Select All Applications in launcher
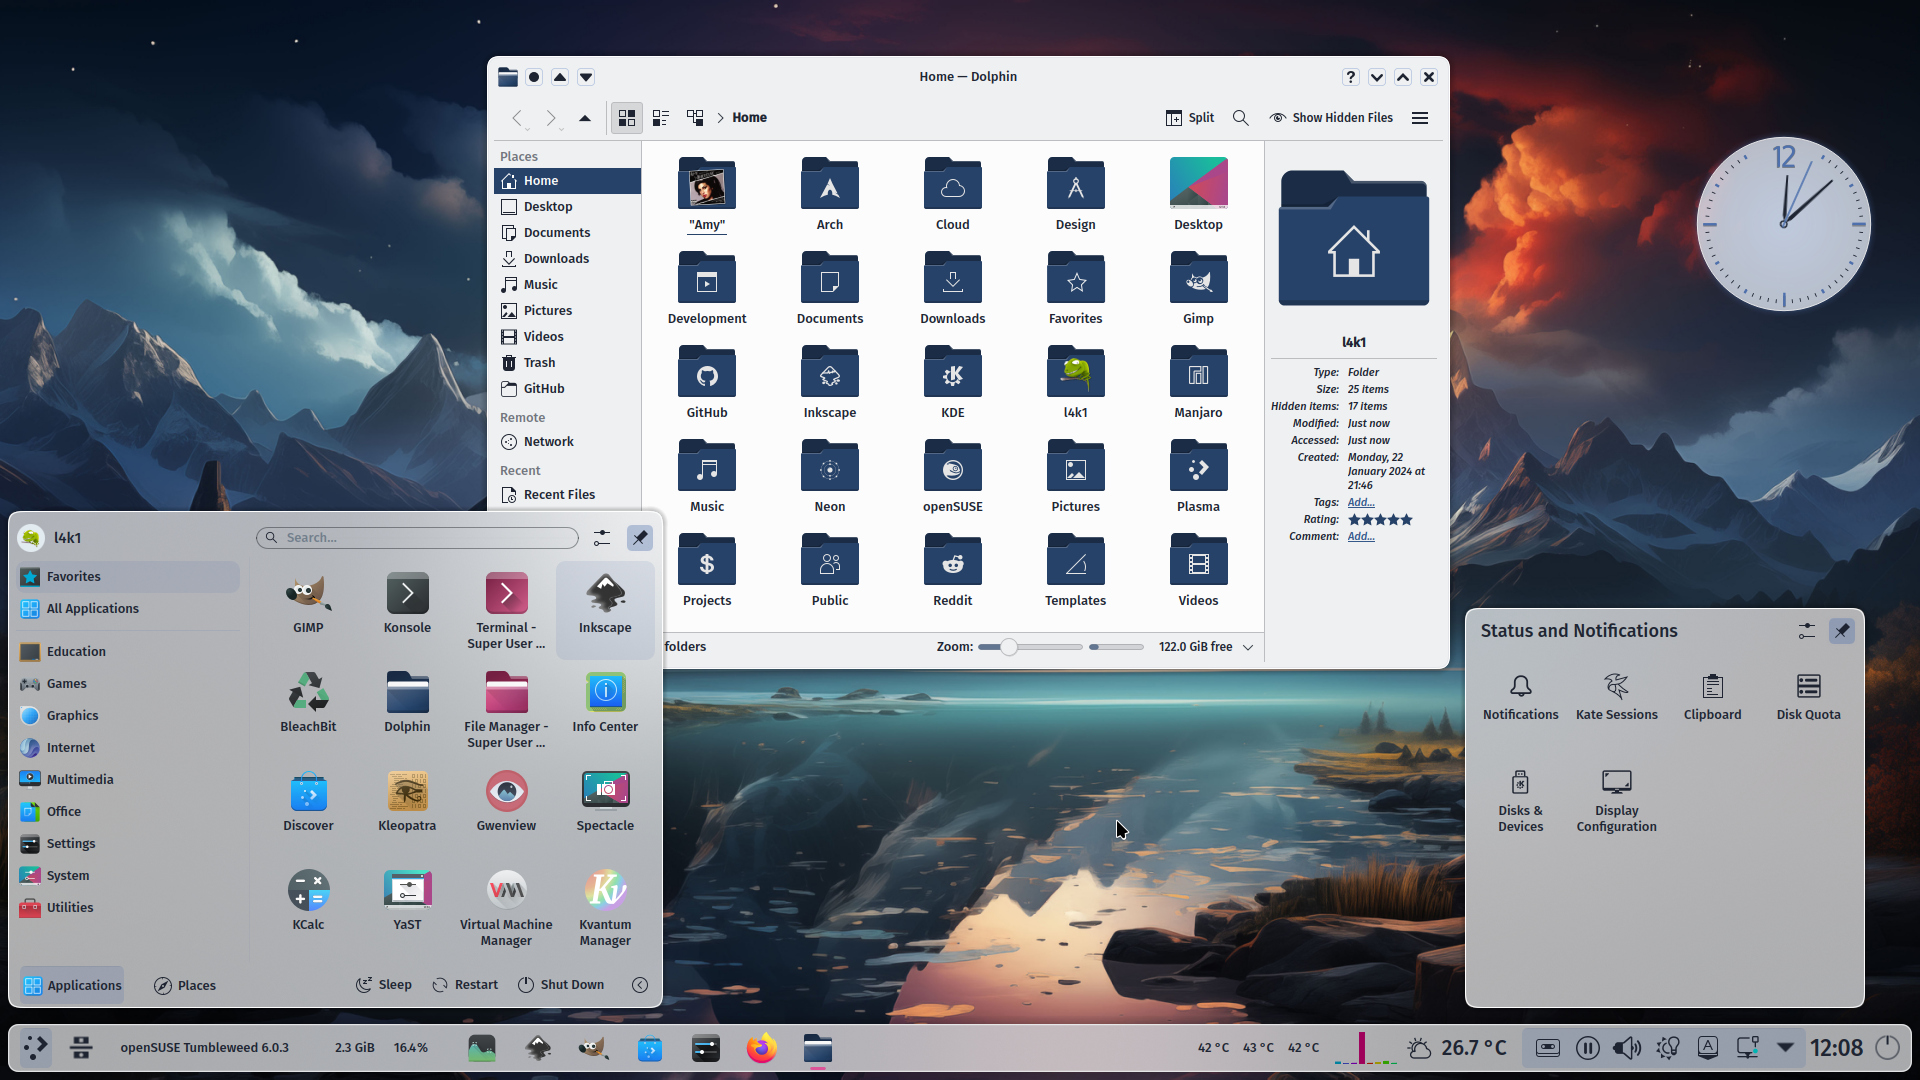 click(x=127, y=609)
